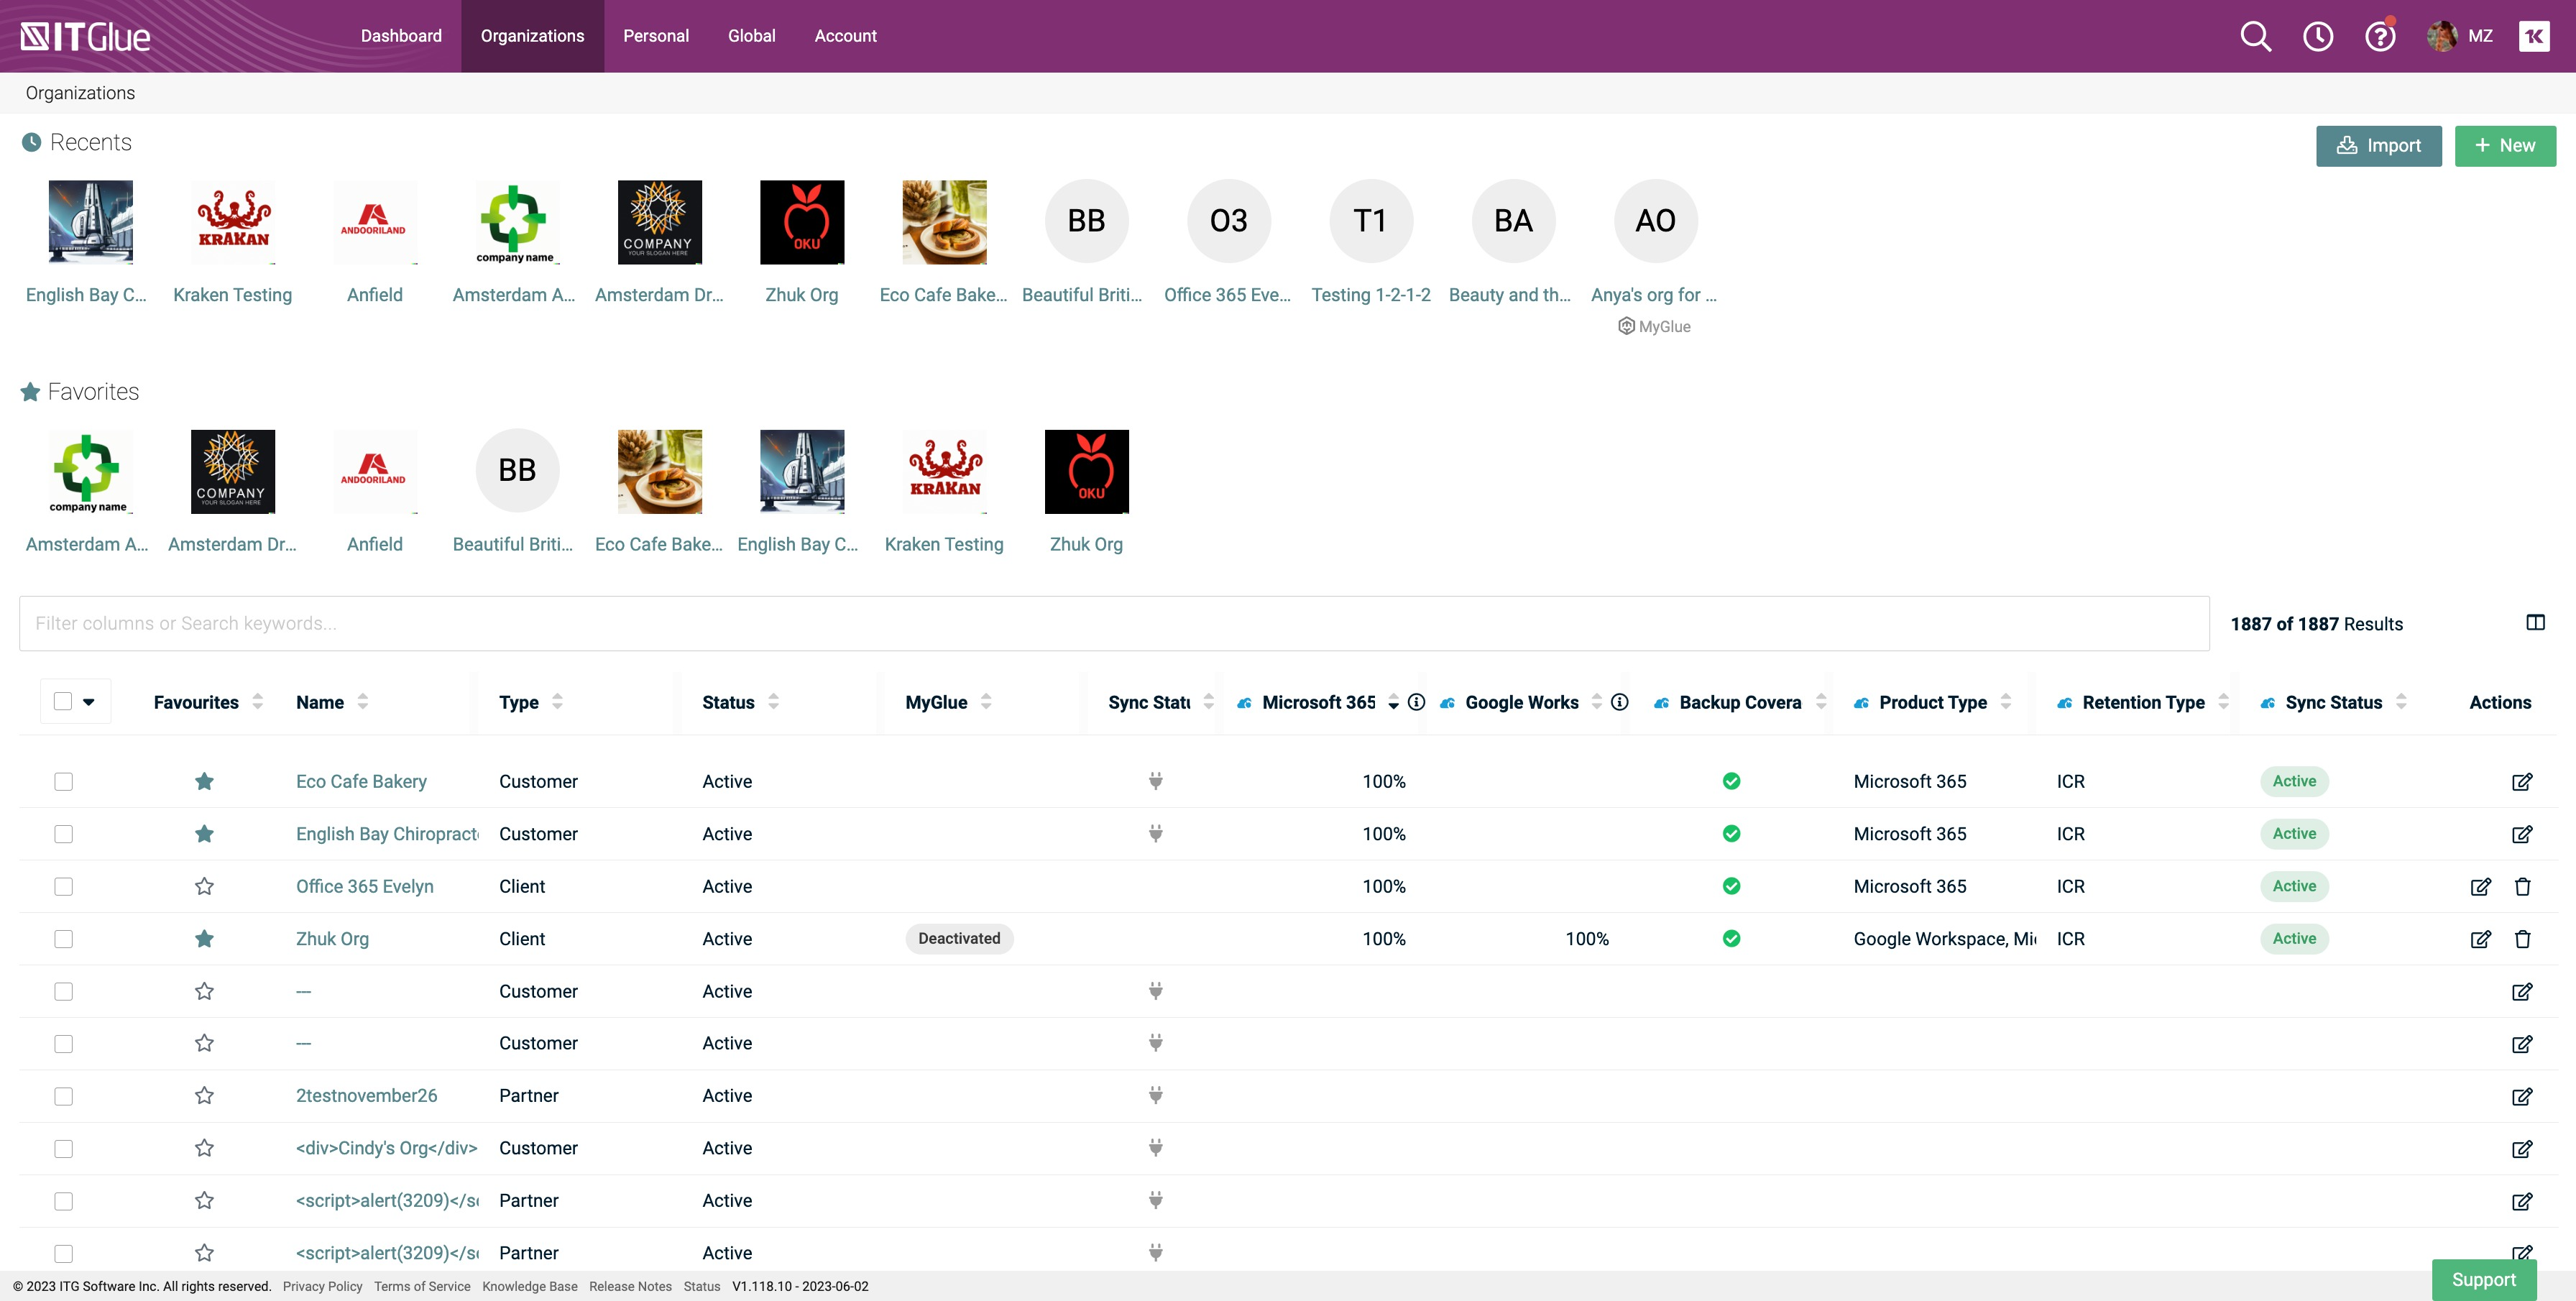The height and width of the screenshot is (1301, 2576).
Task: Open the Knowledge Base footer link
Action: [529, 1286]
